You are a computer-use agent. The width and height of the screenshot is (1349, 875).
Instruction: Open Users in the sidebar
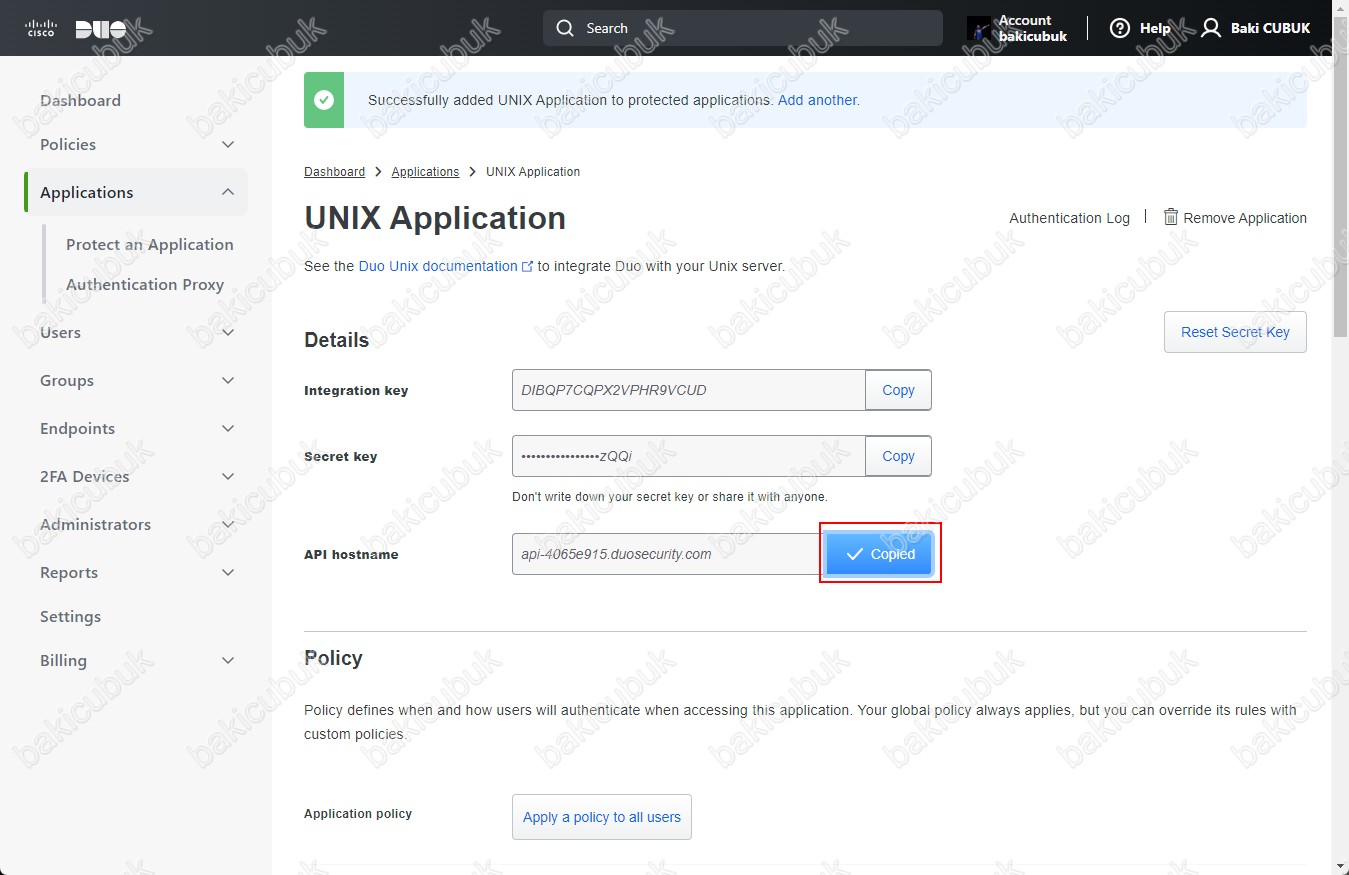(60, 332)
